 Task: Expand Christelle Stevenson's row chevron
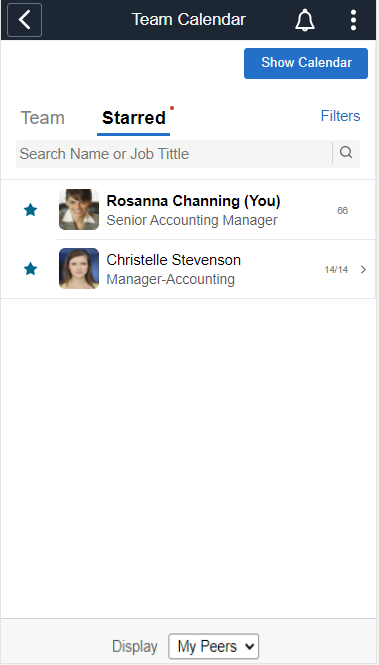pyautogui.click(x=363, y=269)
